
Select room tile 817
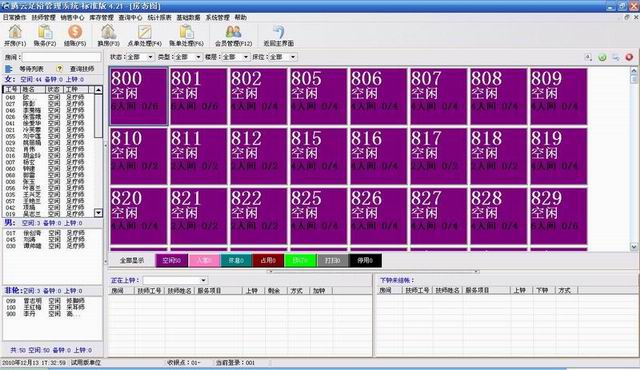click(438, 156)
